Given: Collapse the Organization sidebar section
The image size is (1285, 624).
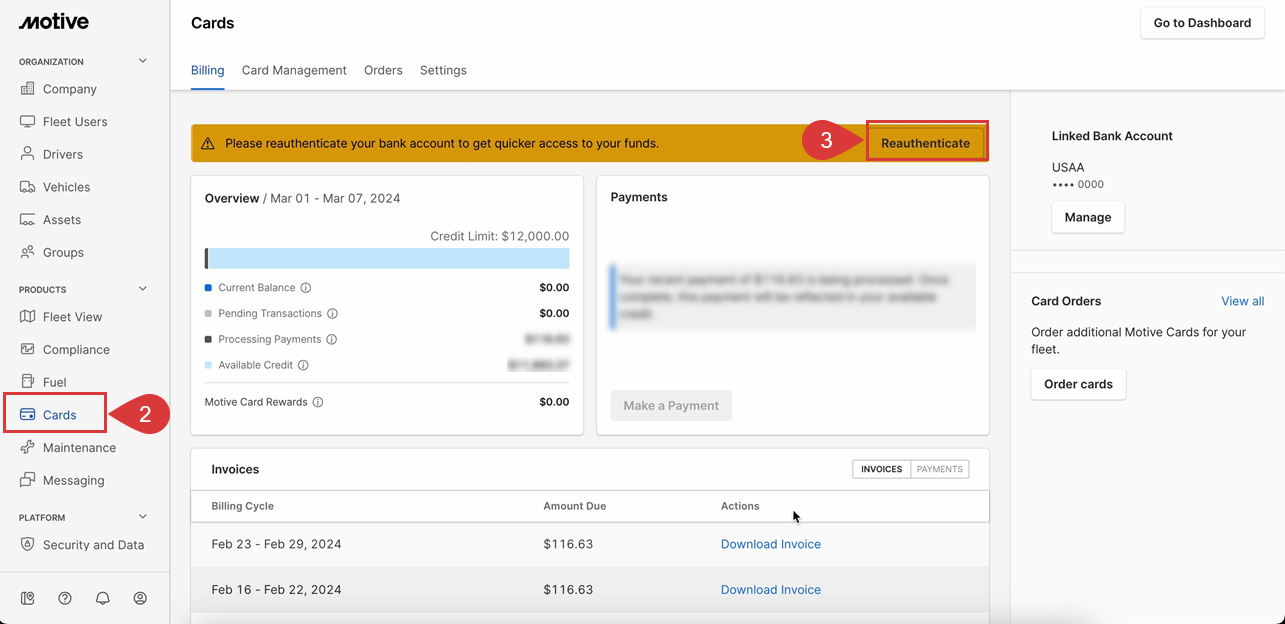Looking at the screenshot, I should [x=142, y=61].
